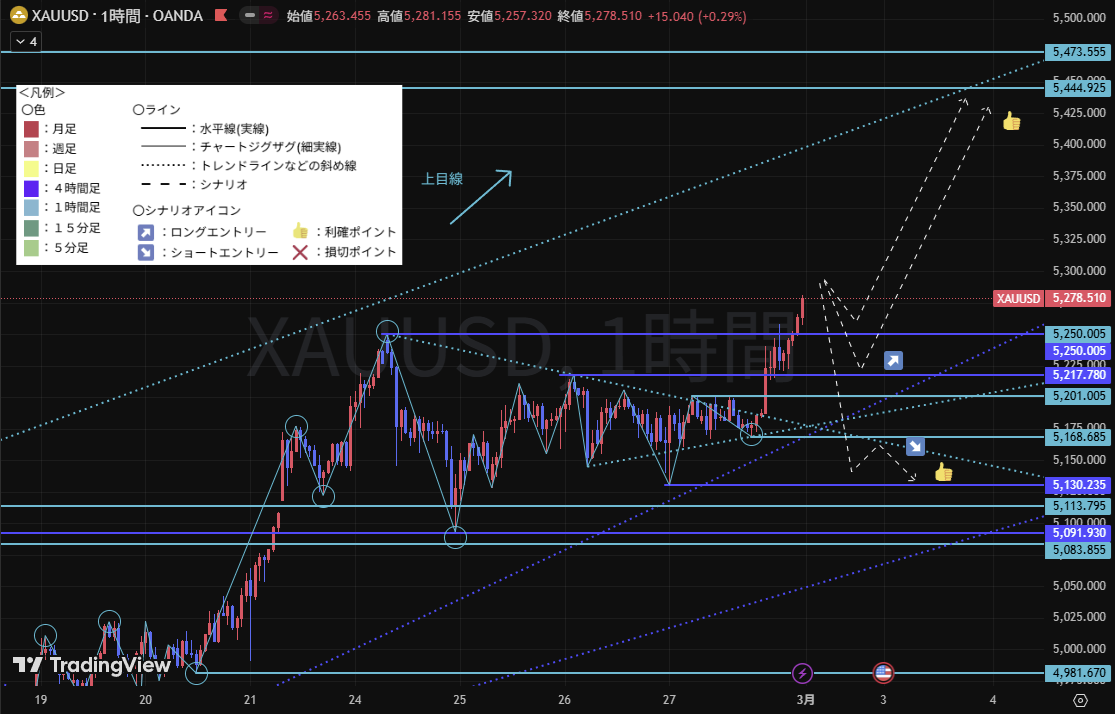The height and width of the screenshot is (714, 1115).
Task: Click the gold XAUUSD symbol logo
Action: point(18,16)
